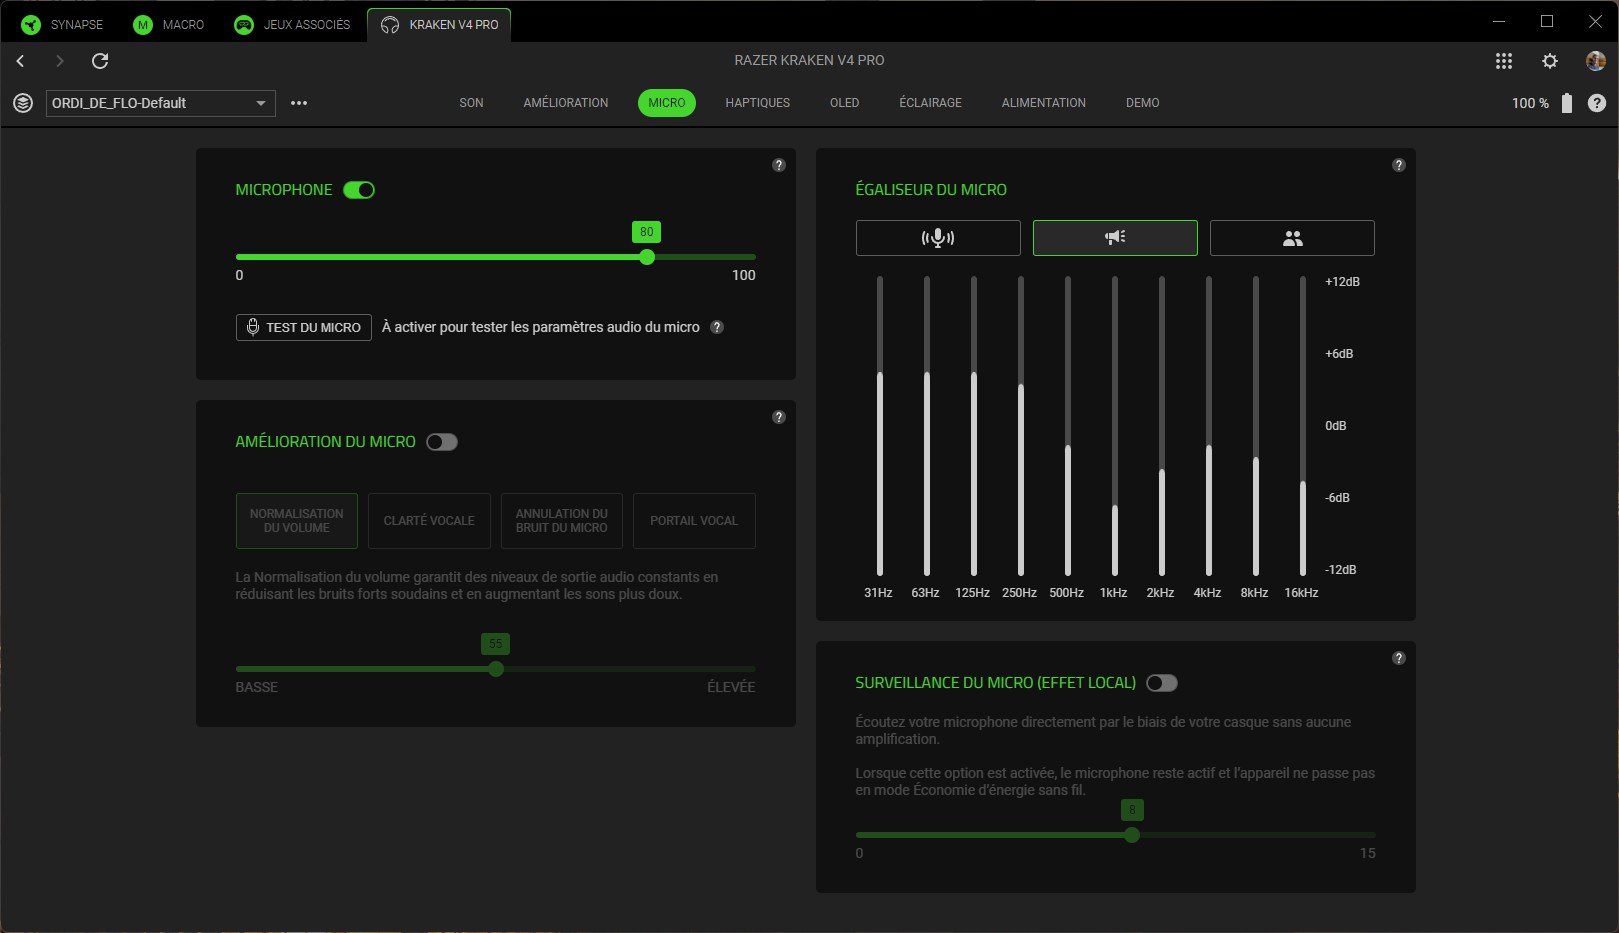Enable Amélioration du micro switch
This screenshot has height=933, width=1619.
point(442,442)
